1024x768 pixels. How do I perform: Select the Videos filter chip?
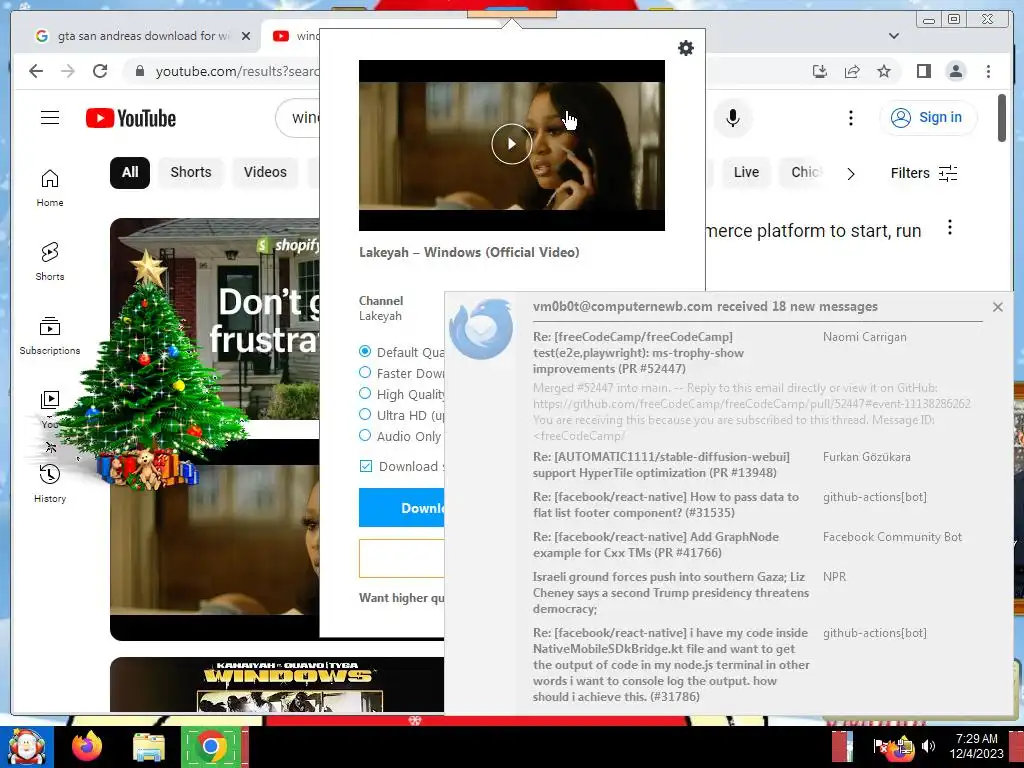click(x=265, y=172)
